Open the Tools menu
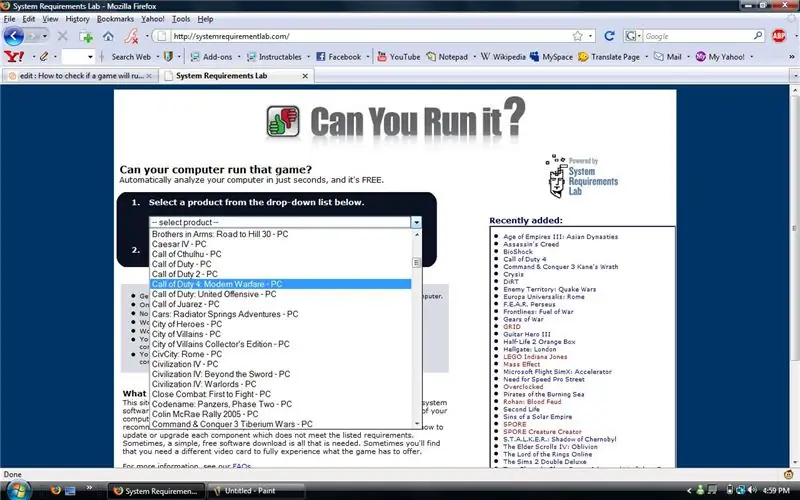Image resolution: width=800 pixels, height=500 pixels. click(x=181, y=19)
